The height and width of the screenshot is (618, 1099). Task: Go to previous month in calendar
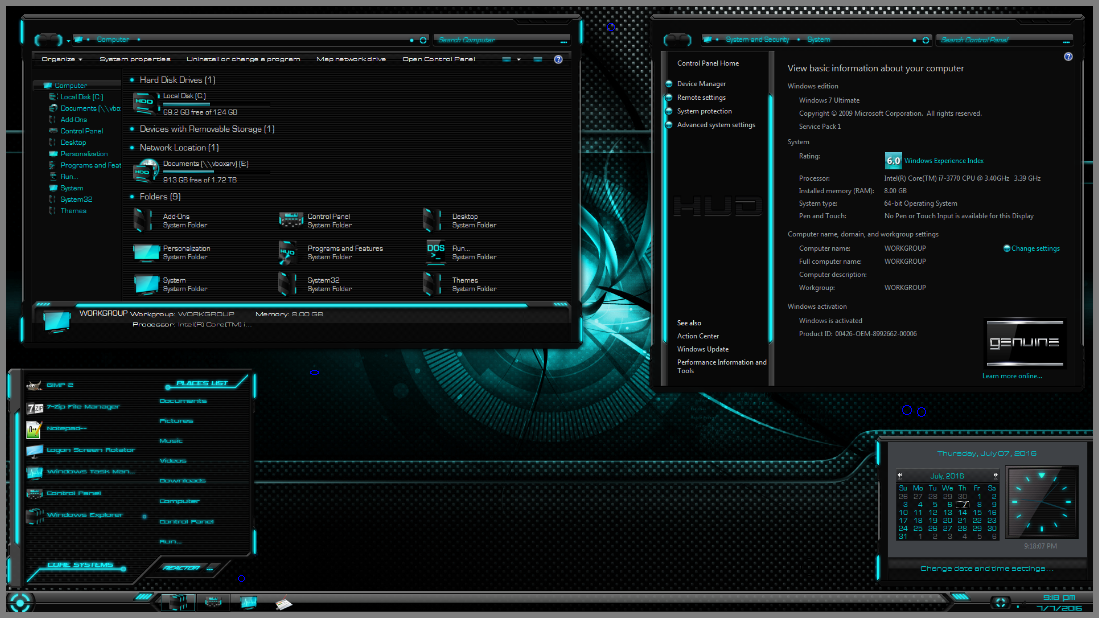(900, 475)
